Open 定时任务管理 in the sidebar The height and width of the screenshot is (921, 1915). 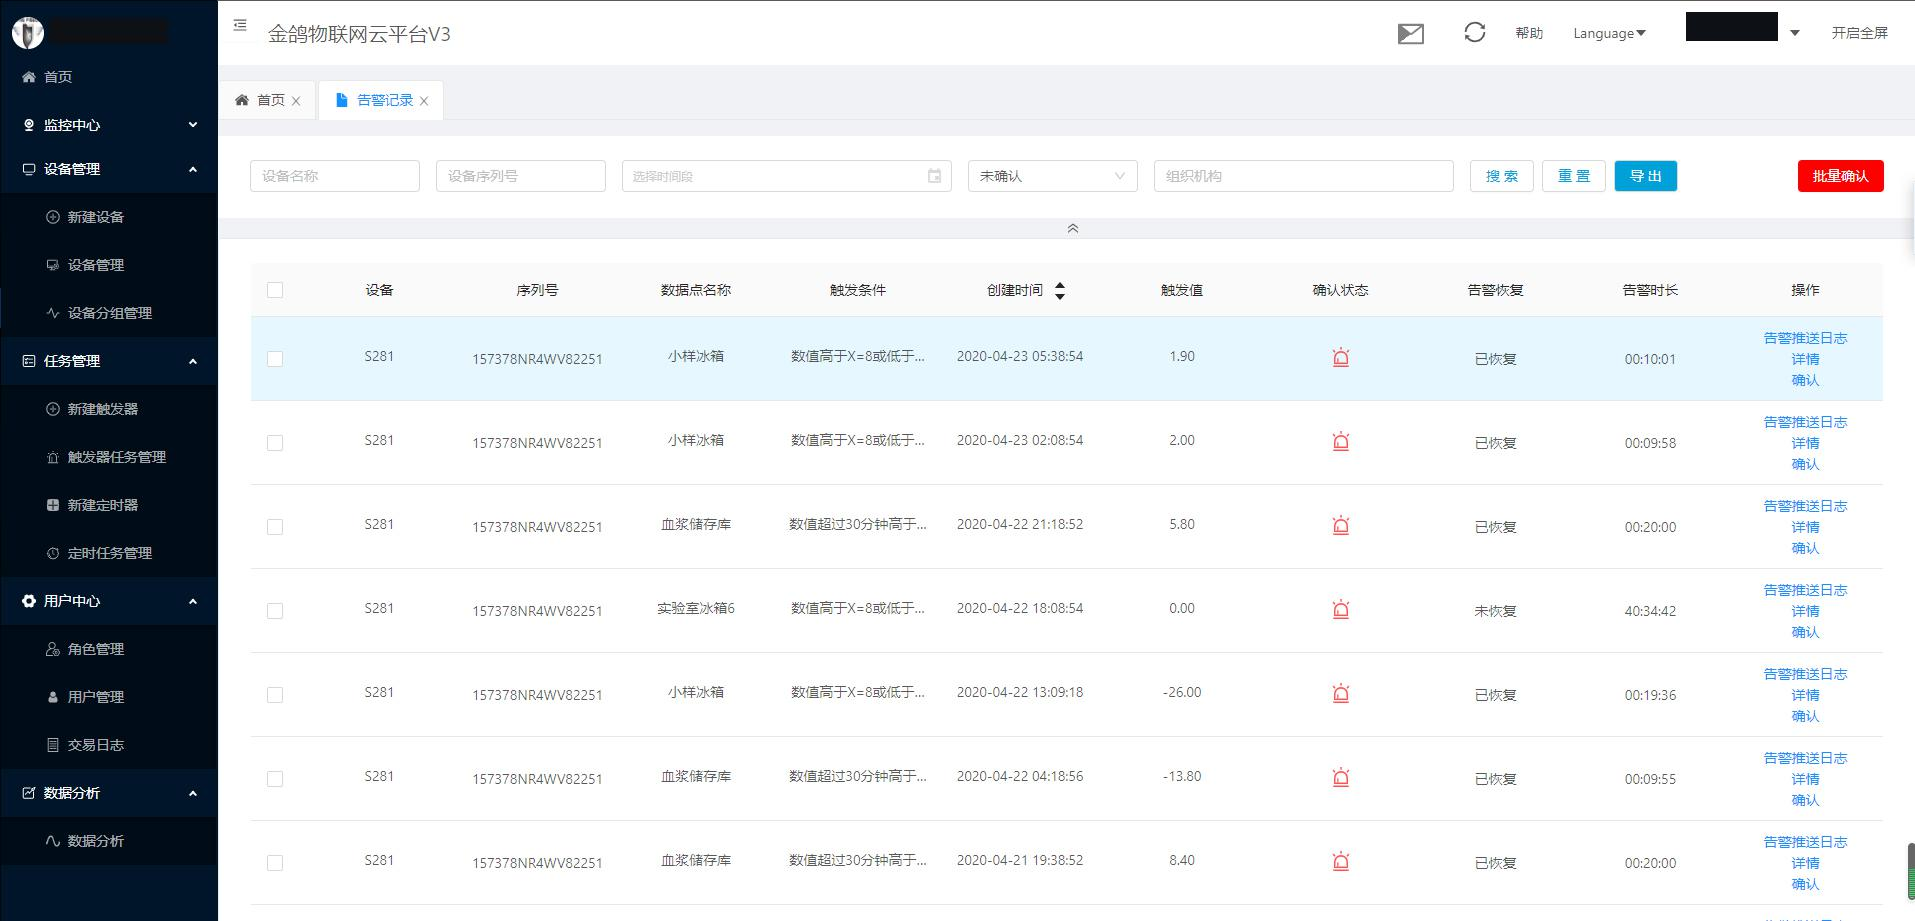coord(110,553)
